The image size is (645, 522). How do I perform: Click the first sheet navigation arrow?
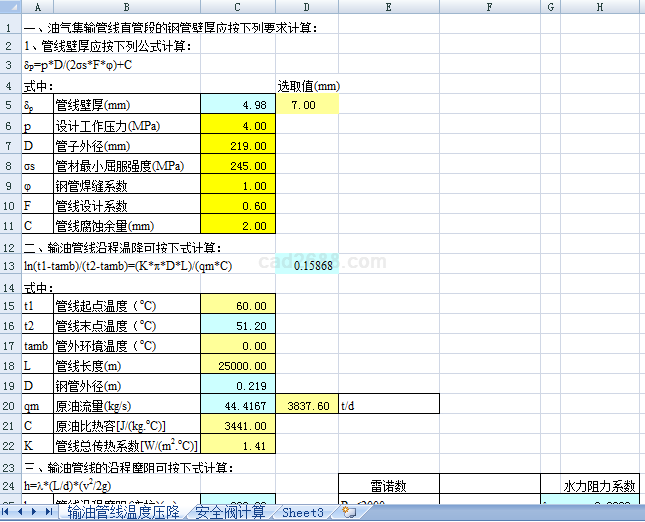point(11,512)
